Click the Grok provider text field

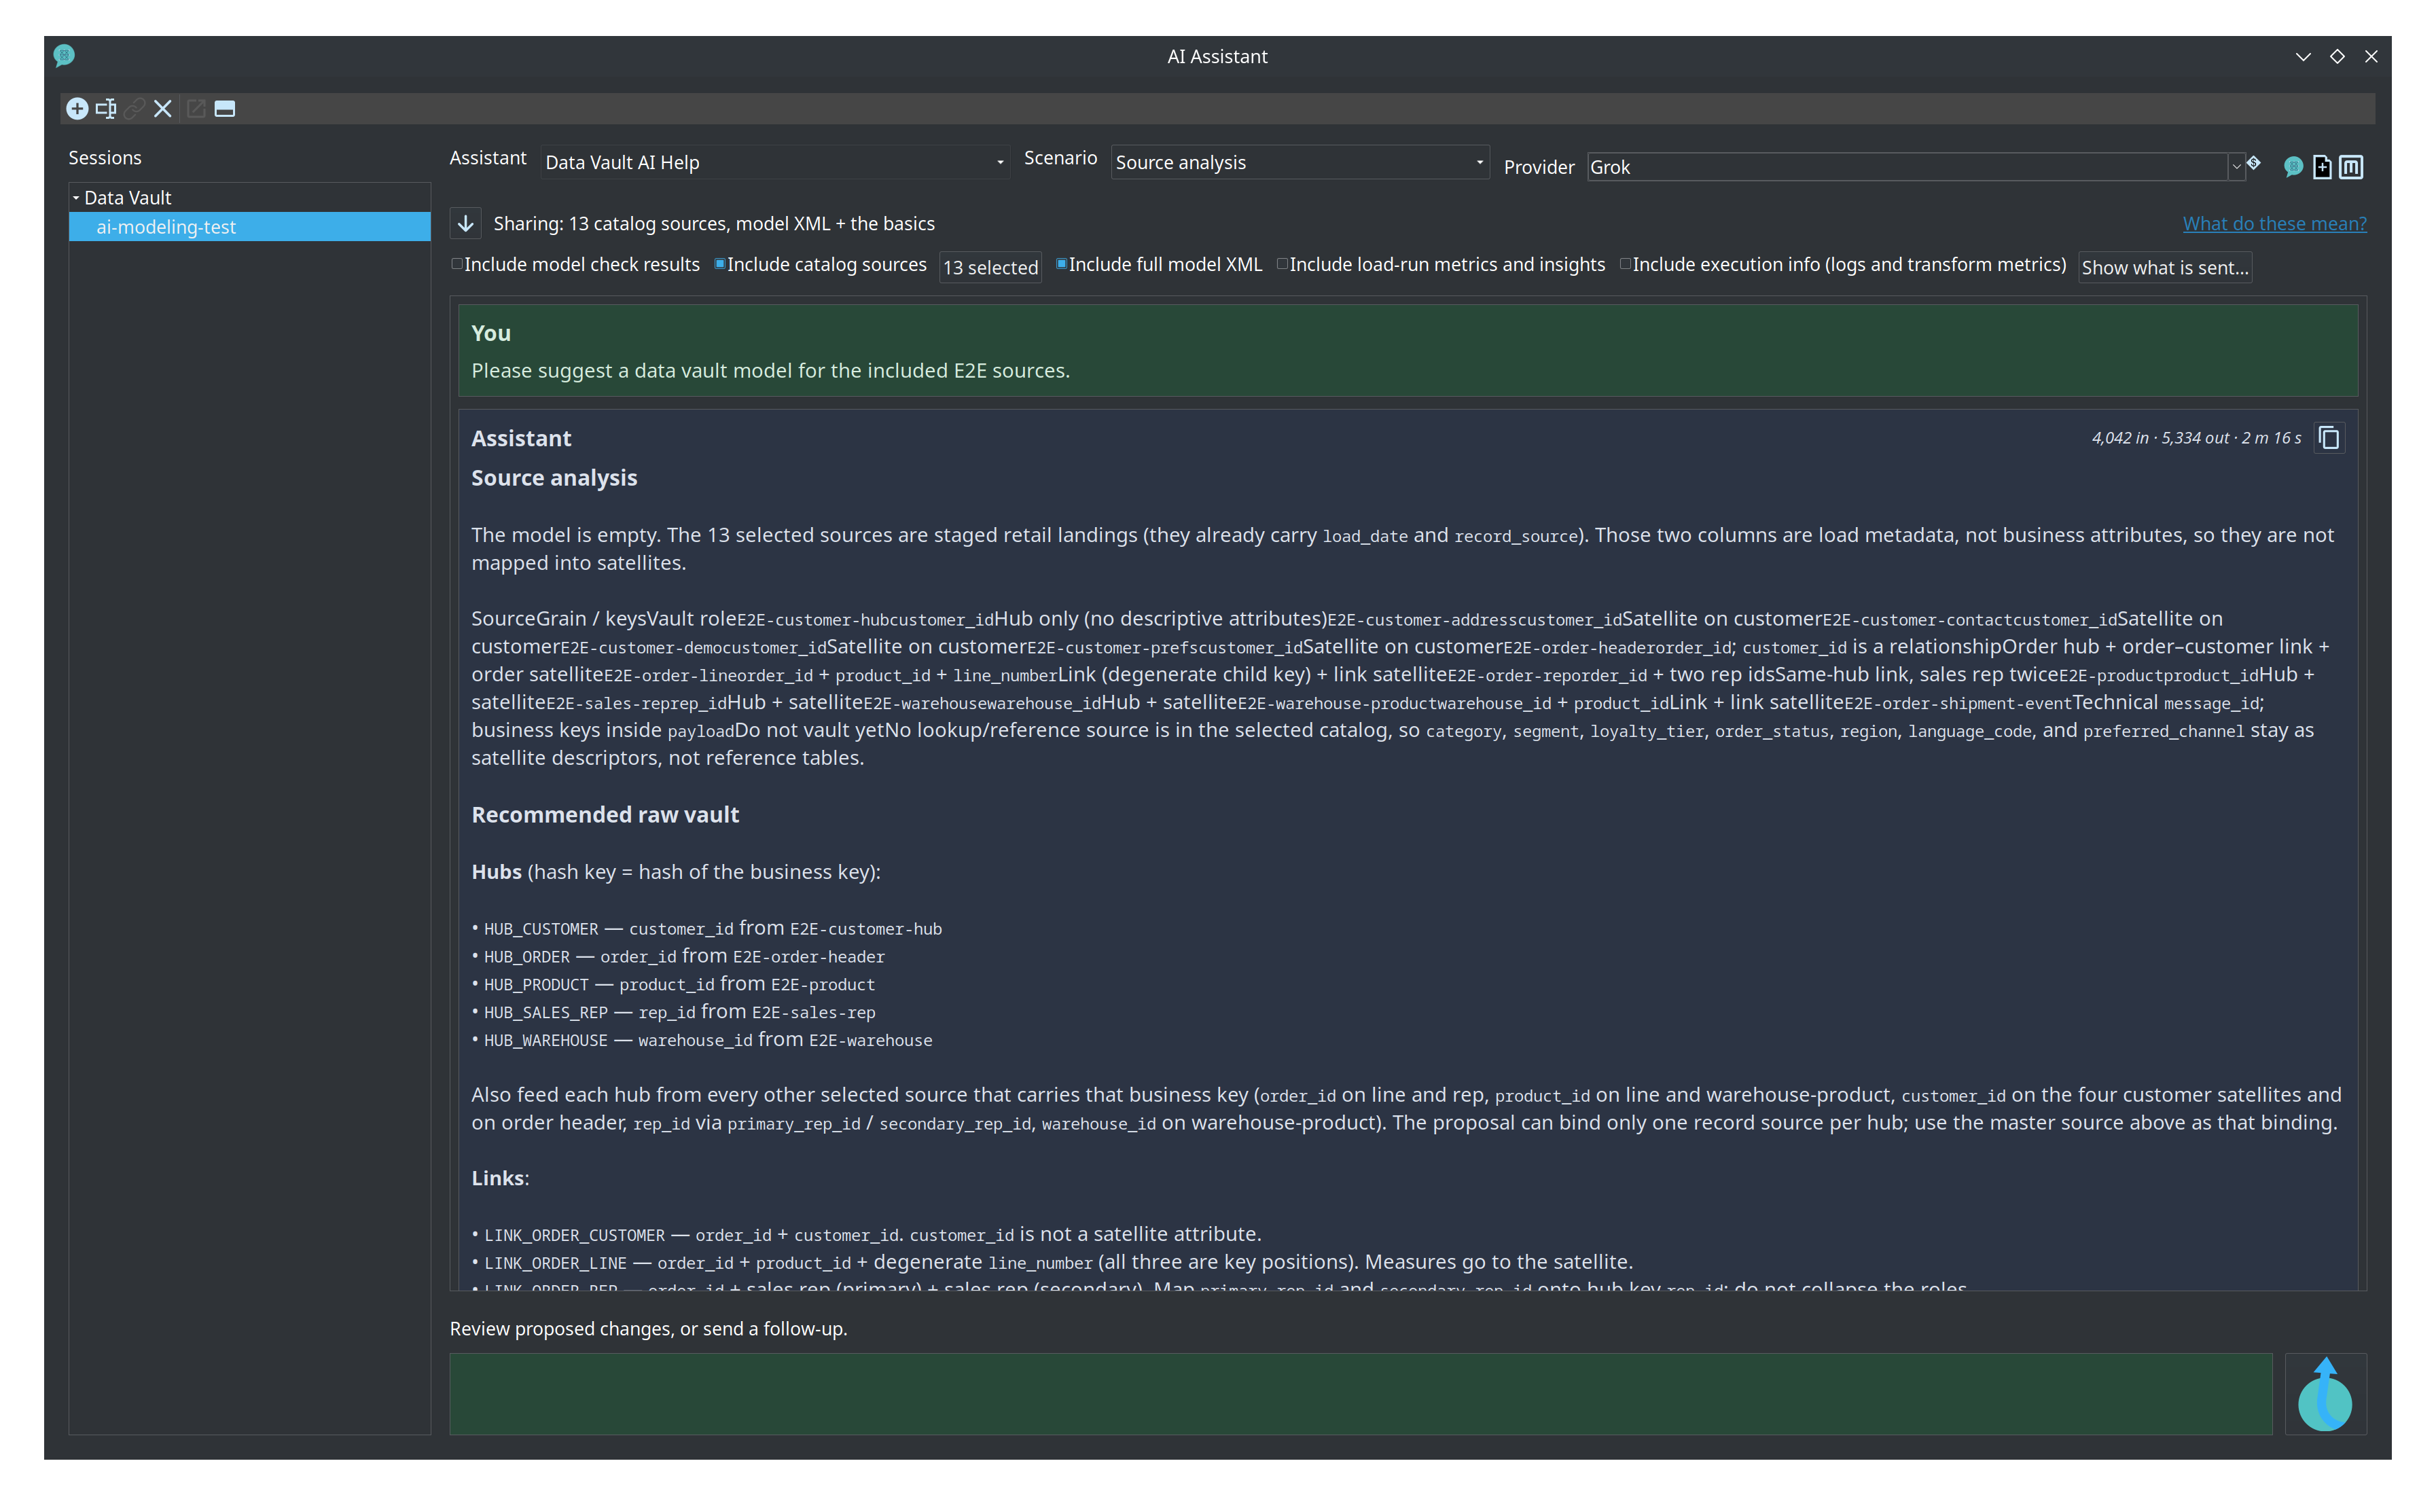click(x=1907, y=167)
